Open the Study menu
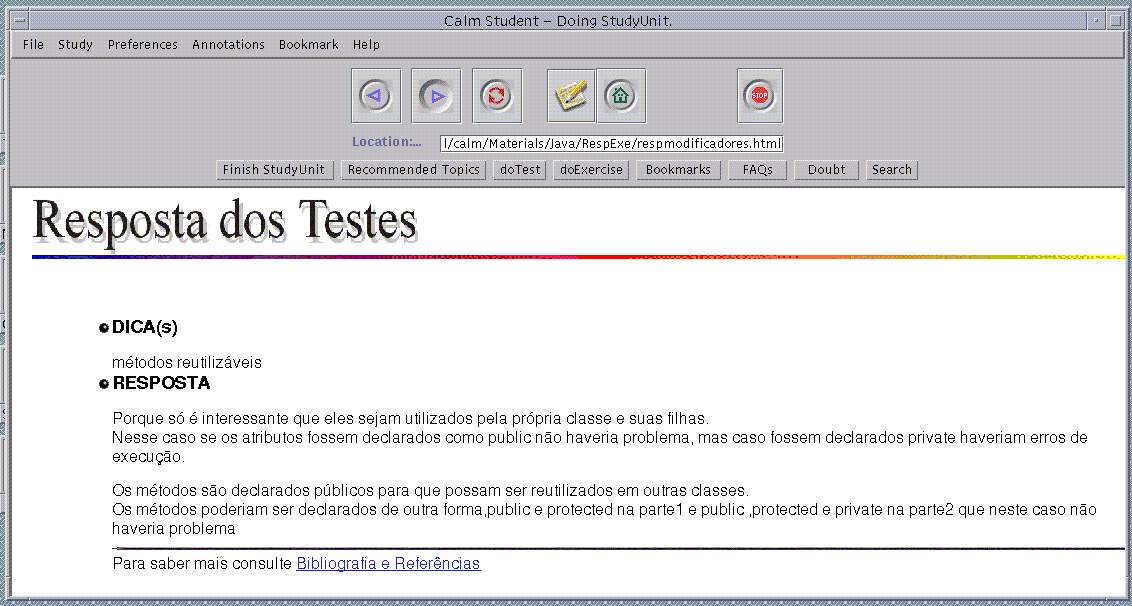Screen dimensions: 1132x606 (75, 45)
